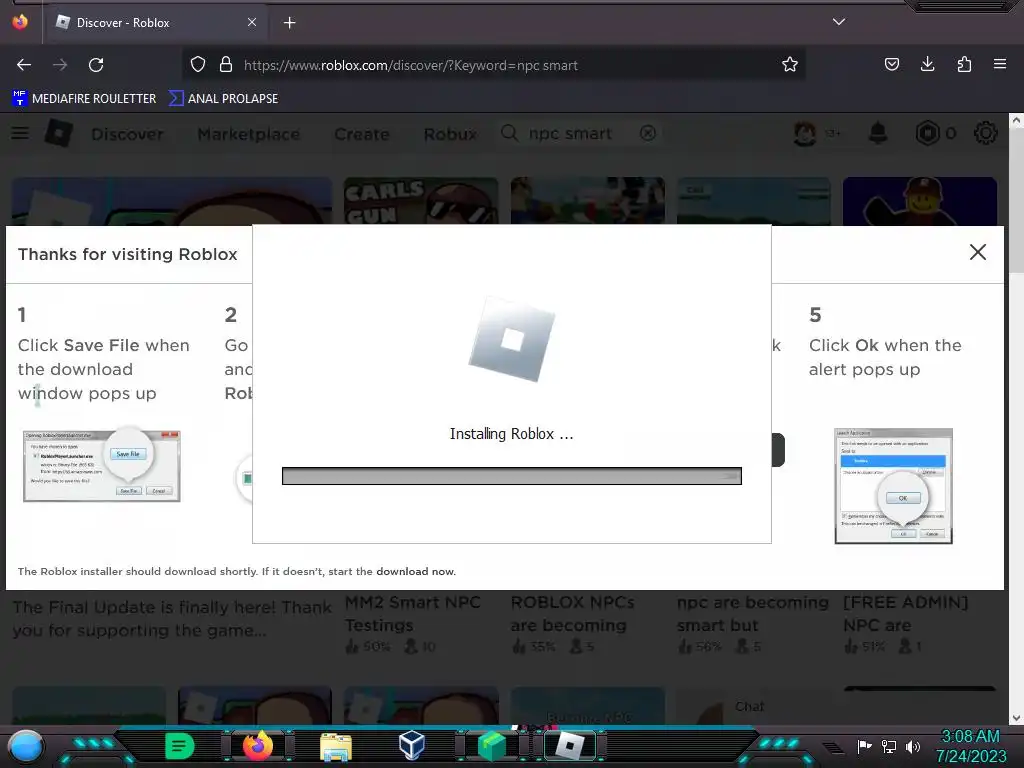Expand the list all tabs chevron
Viewport: 1024px width, 768px height.
(839, 22)
